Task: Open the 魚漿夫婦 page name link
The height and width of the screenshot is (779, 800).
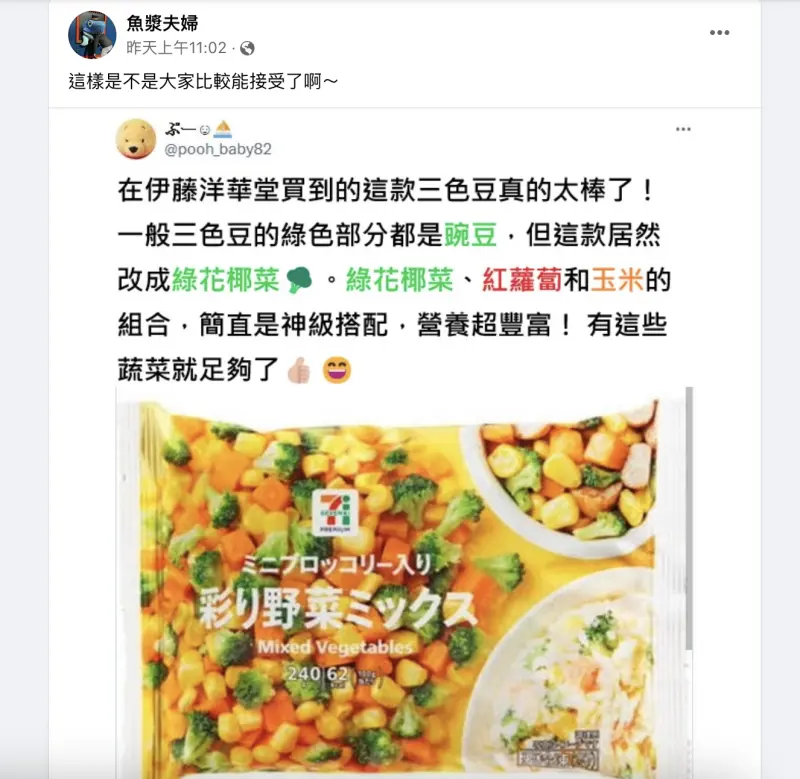Action: coord(162,23)
